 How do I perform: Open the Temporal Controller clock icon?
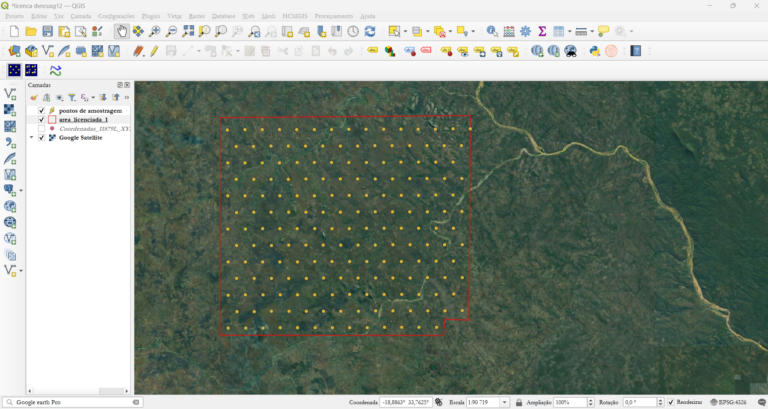[353, 31]
